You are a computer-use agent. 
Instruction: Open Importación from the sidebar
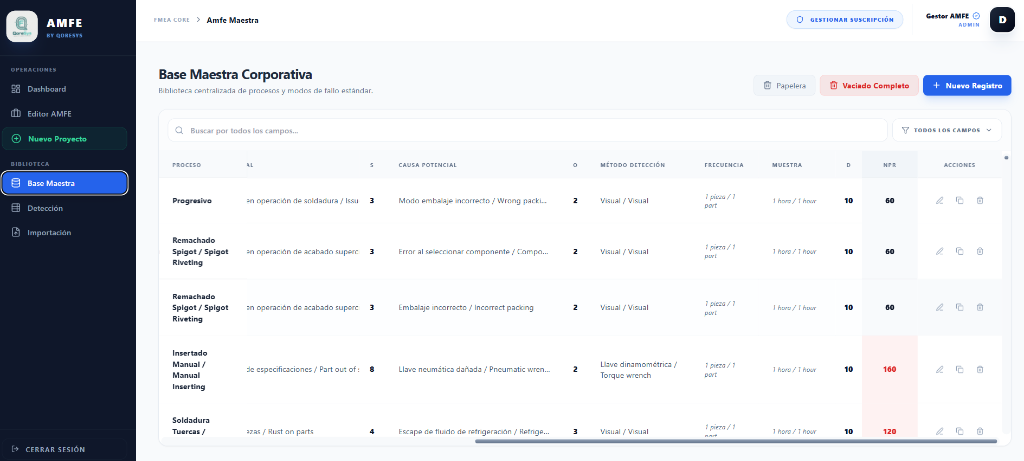pyautogui.click(x=49, y=232)
